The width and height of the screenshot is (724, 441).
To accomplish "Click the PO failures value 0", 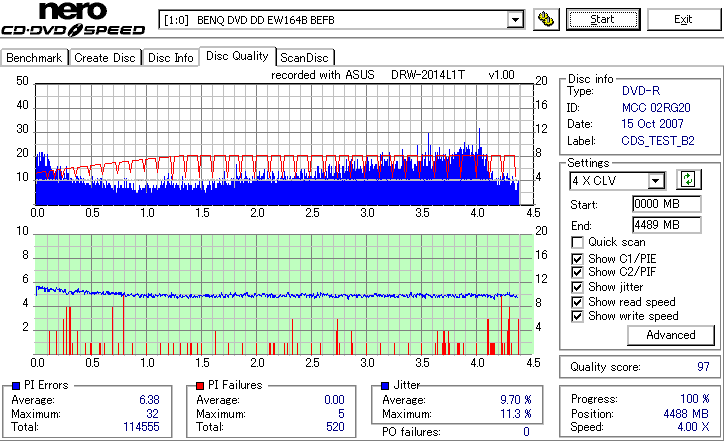I will [526, 432].
